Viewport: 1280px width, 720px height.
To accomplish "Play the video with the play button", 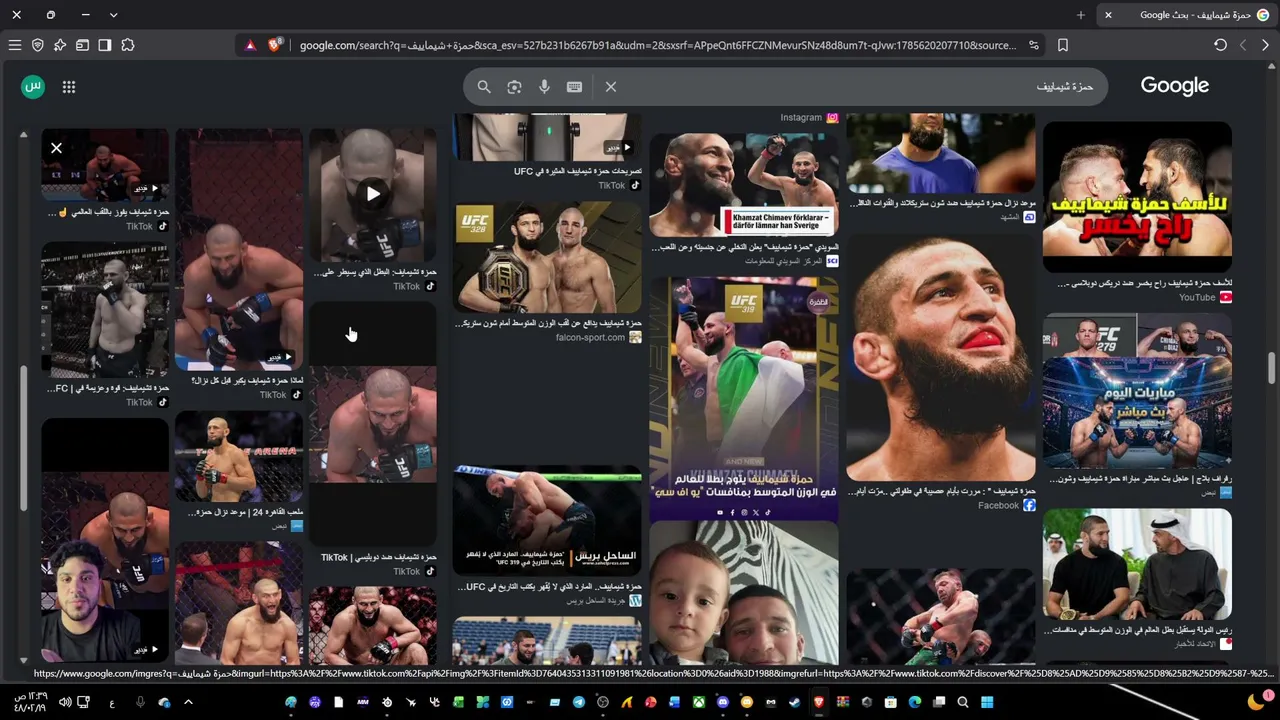I will click(372, 194).
